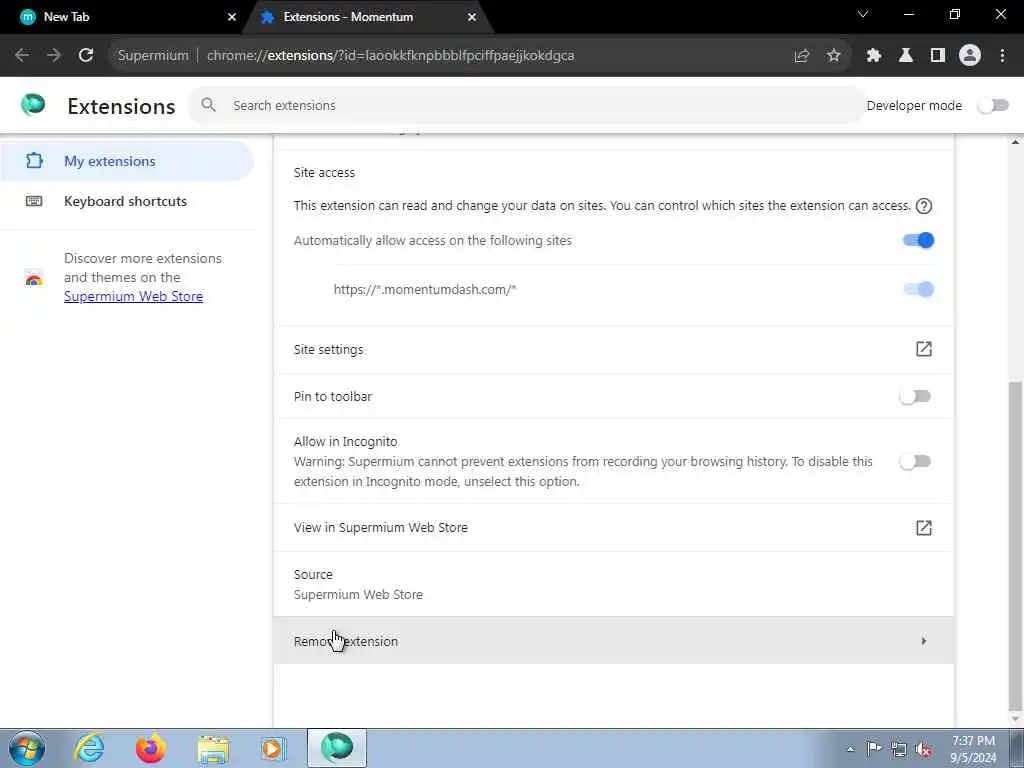
Task: Enable Allow in Incognito switch
Action: point(915,461)
